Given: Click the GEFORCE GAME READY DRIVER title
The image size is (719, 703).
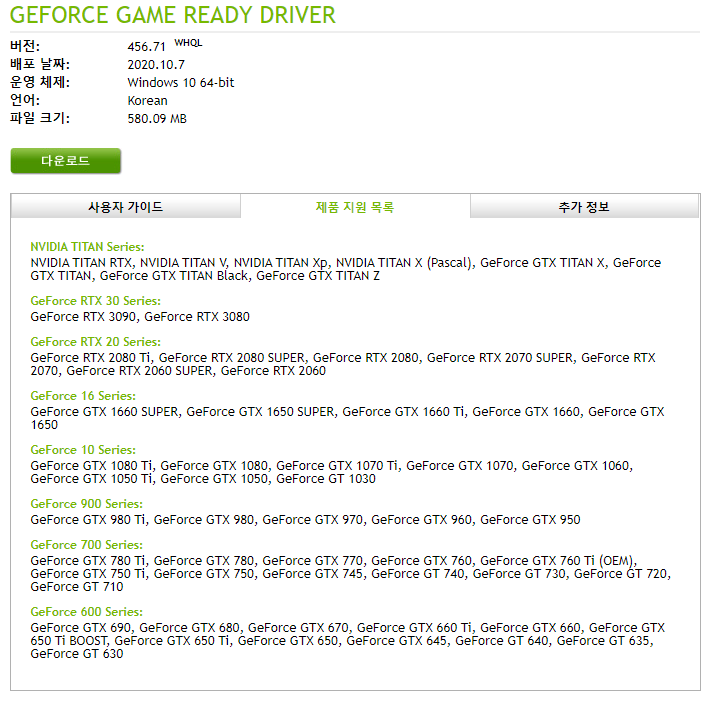Looking at the screenshot, I should [172, 15].
